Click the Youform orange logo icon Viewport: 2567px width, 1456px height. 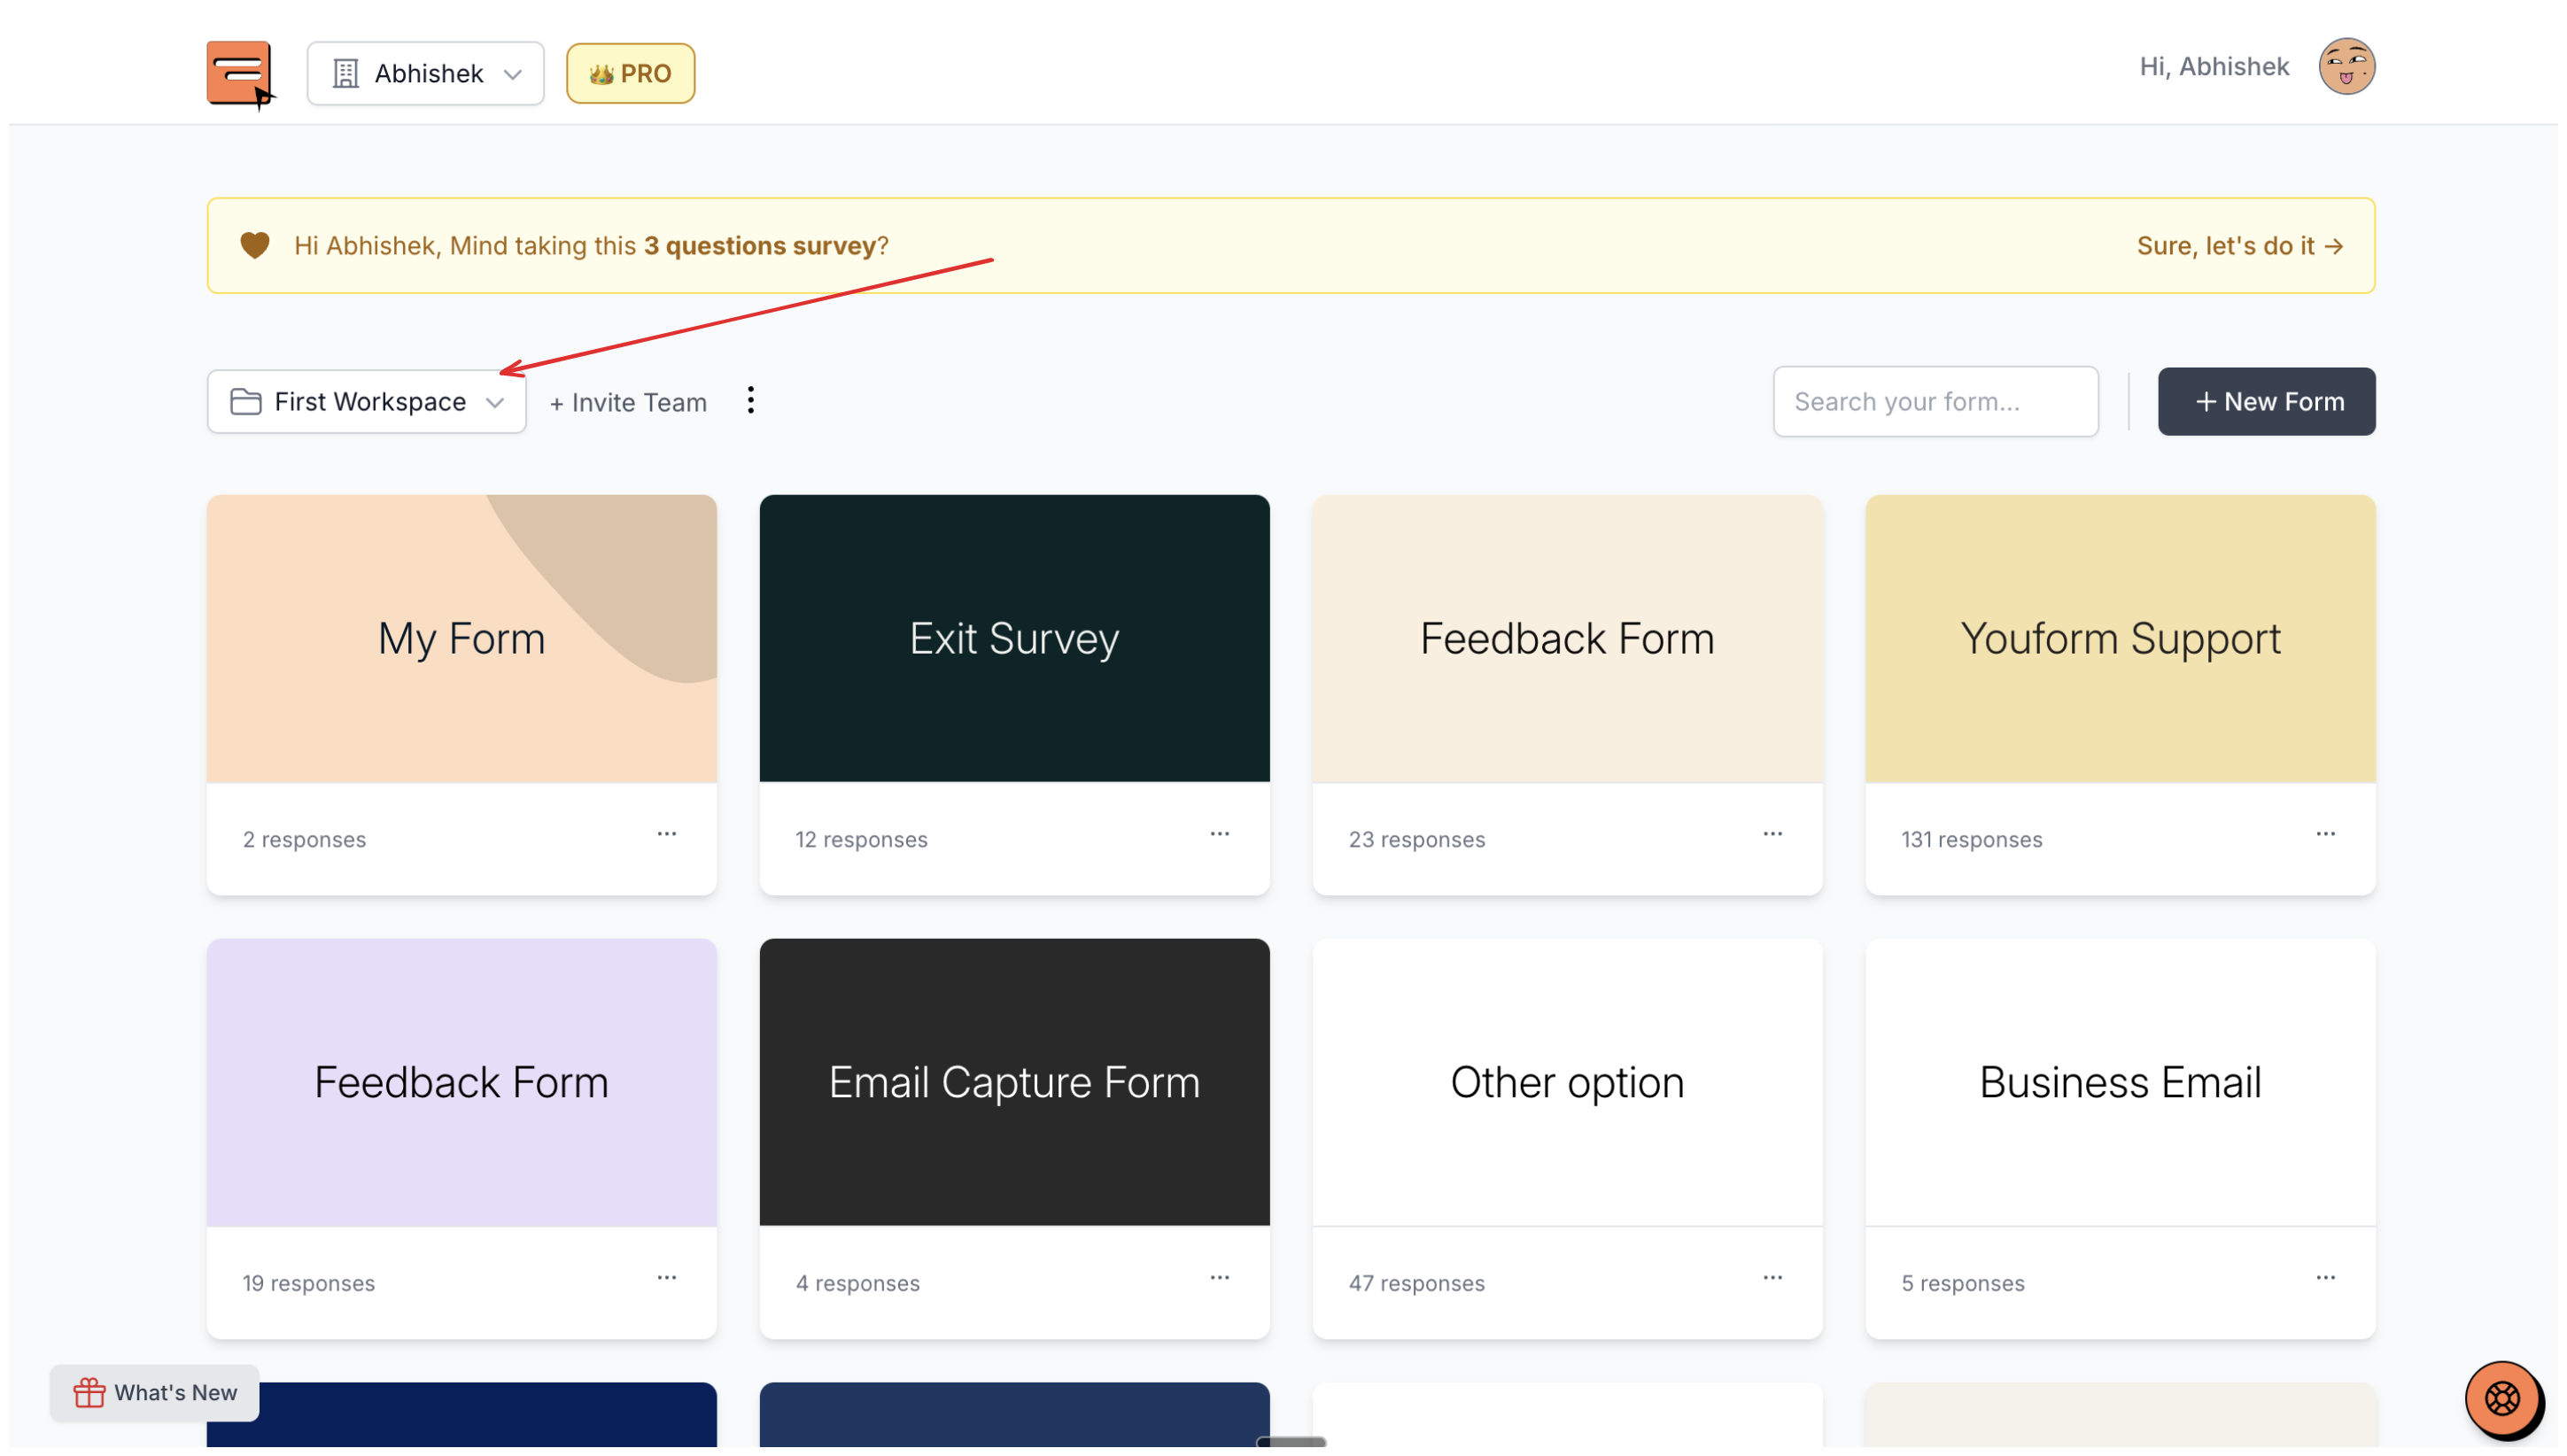click(x=239, y=73)
